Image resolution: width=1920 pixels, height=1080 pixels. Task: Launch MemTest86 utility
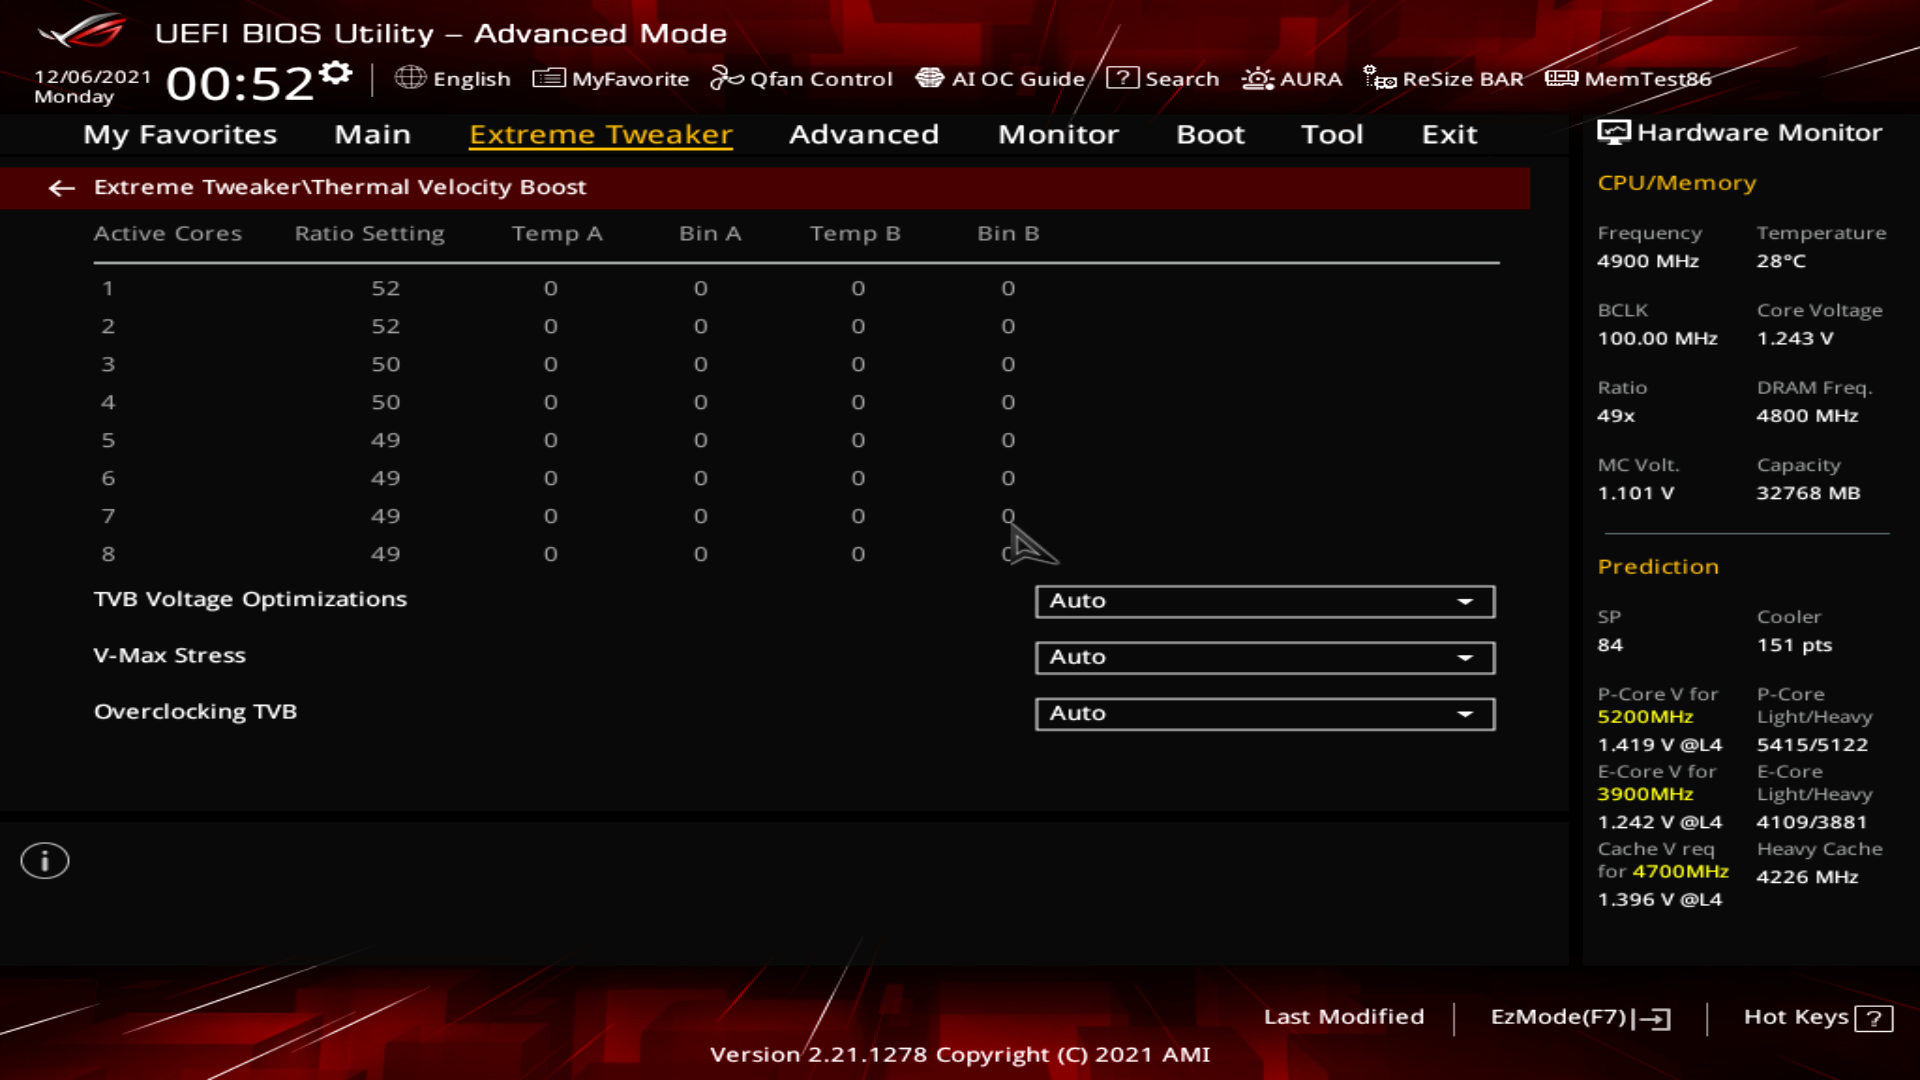[x=1628, y=79]
